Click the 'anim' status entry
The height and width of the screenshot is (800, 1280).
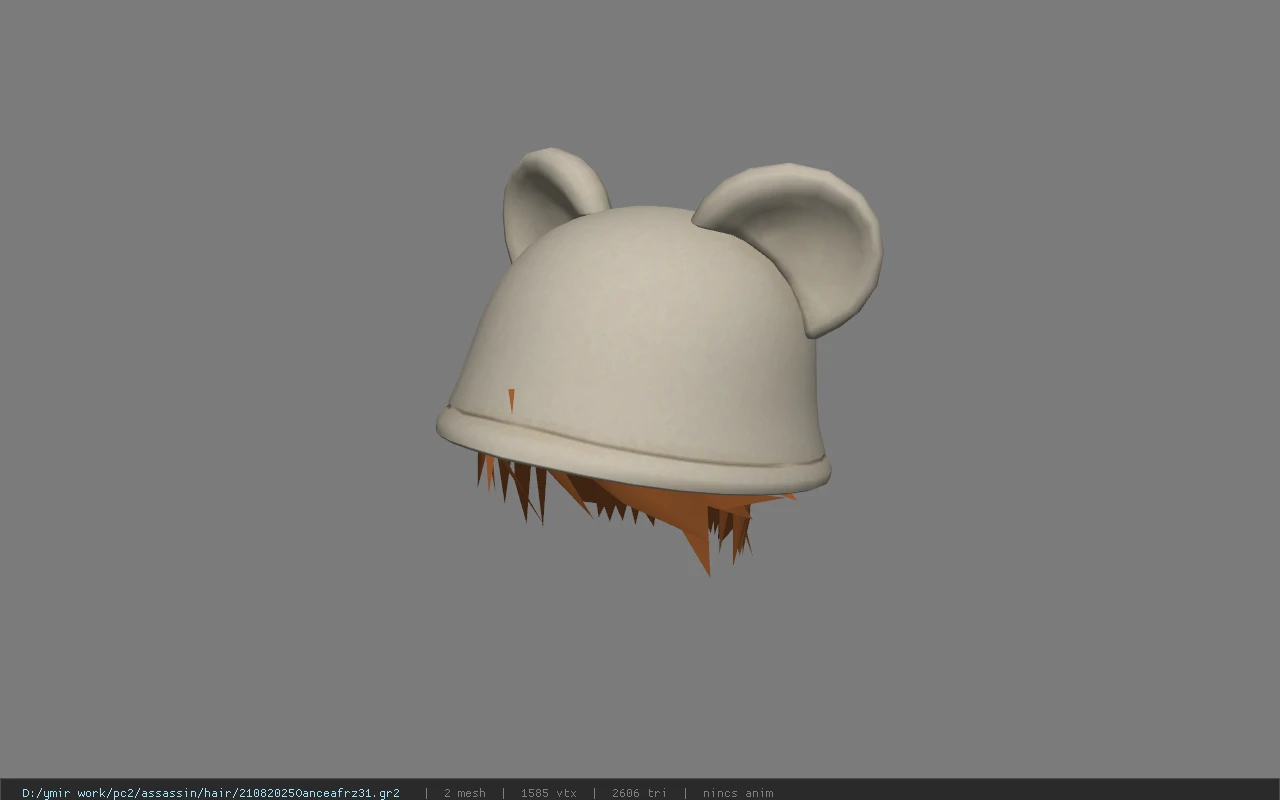coord(738,793)
